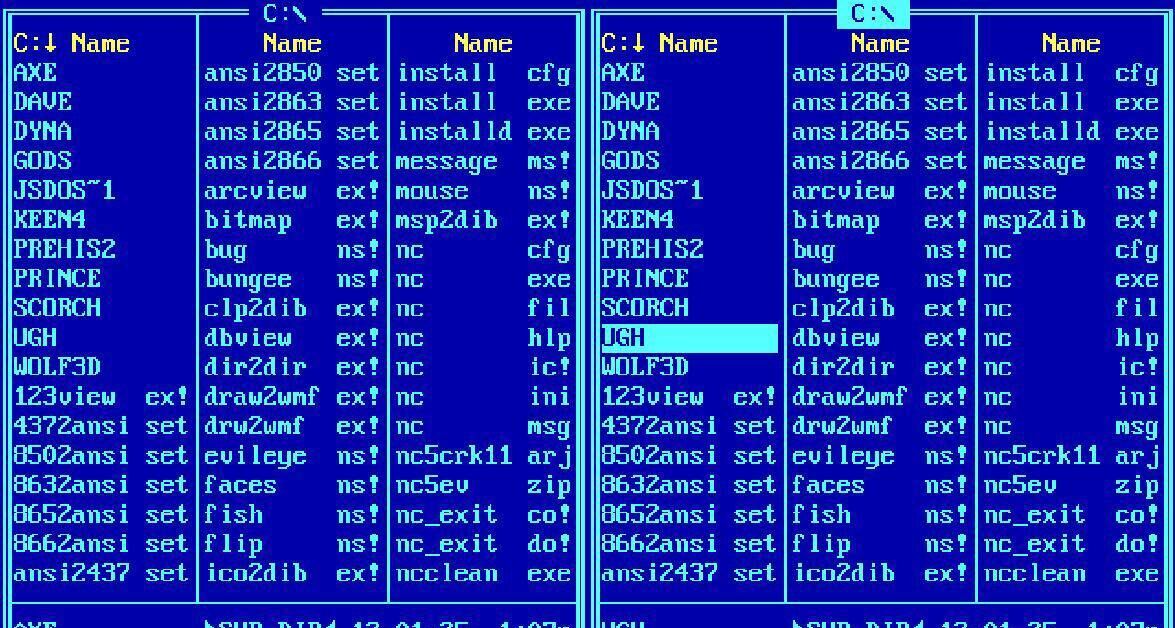Open WOLF3D directory in the left panel

point(58,367)
